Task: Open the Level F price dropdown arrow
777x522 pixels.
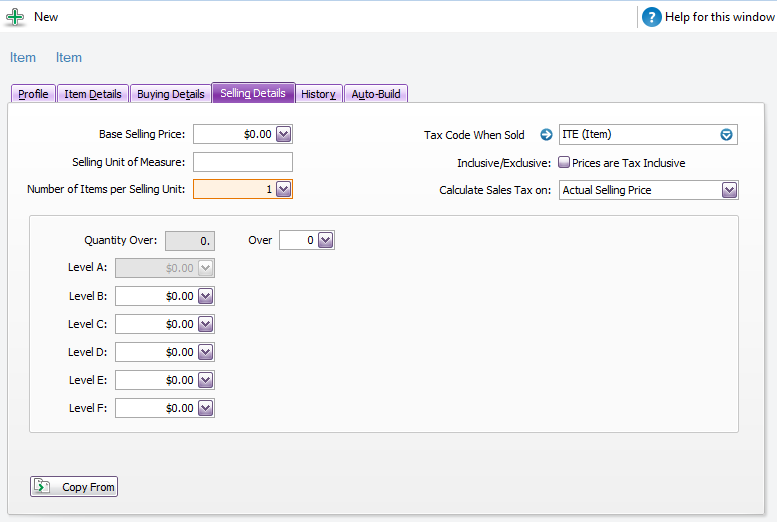Action: (206, 408)
